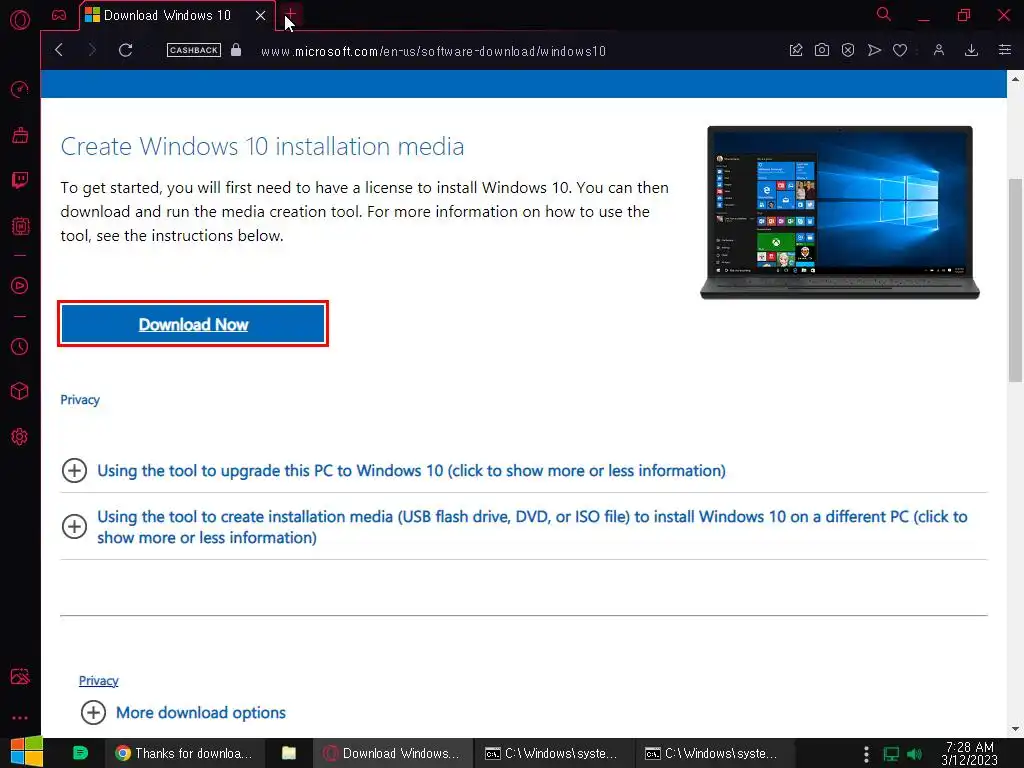Switch to Opera 'Download Windows...' taskbar item
The width and height of the screenshot is (1024, 768).
(392, 753)
